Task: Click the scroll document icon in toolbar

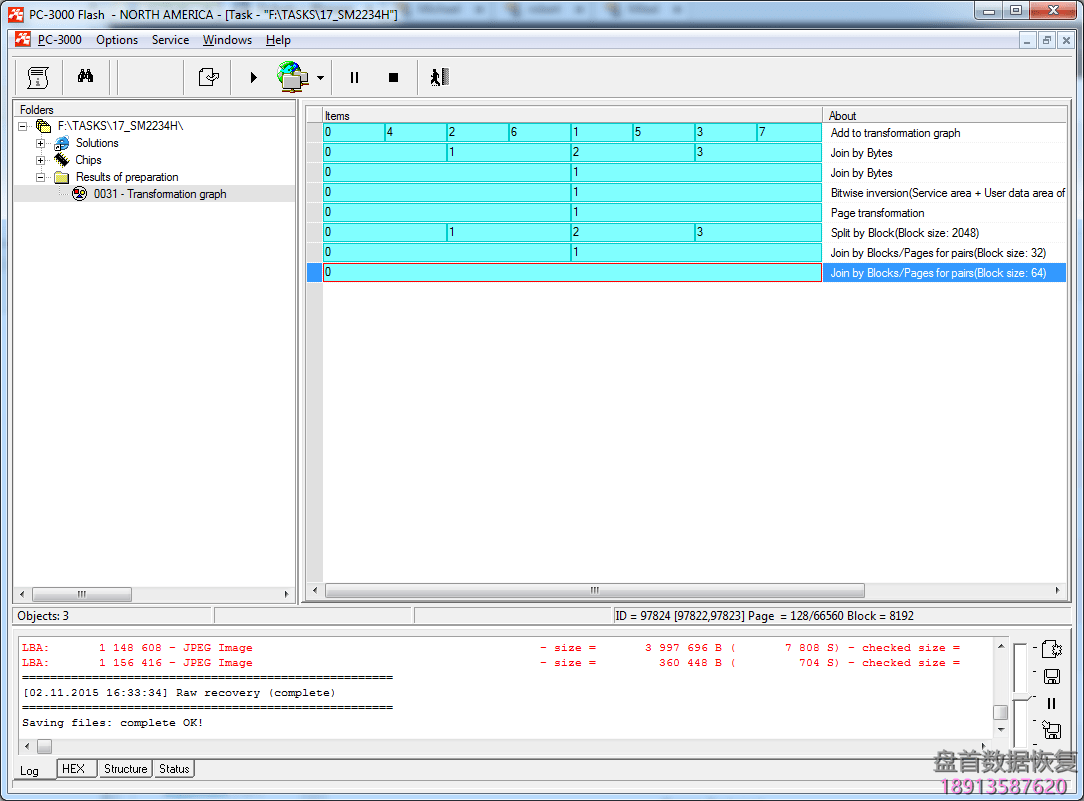Action: coord(38,77)
